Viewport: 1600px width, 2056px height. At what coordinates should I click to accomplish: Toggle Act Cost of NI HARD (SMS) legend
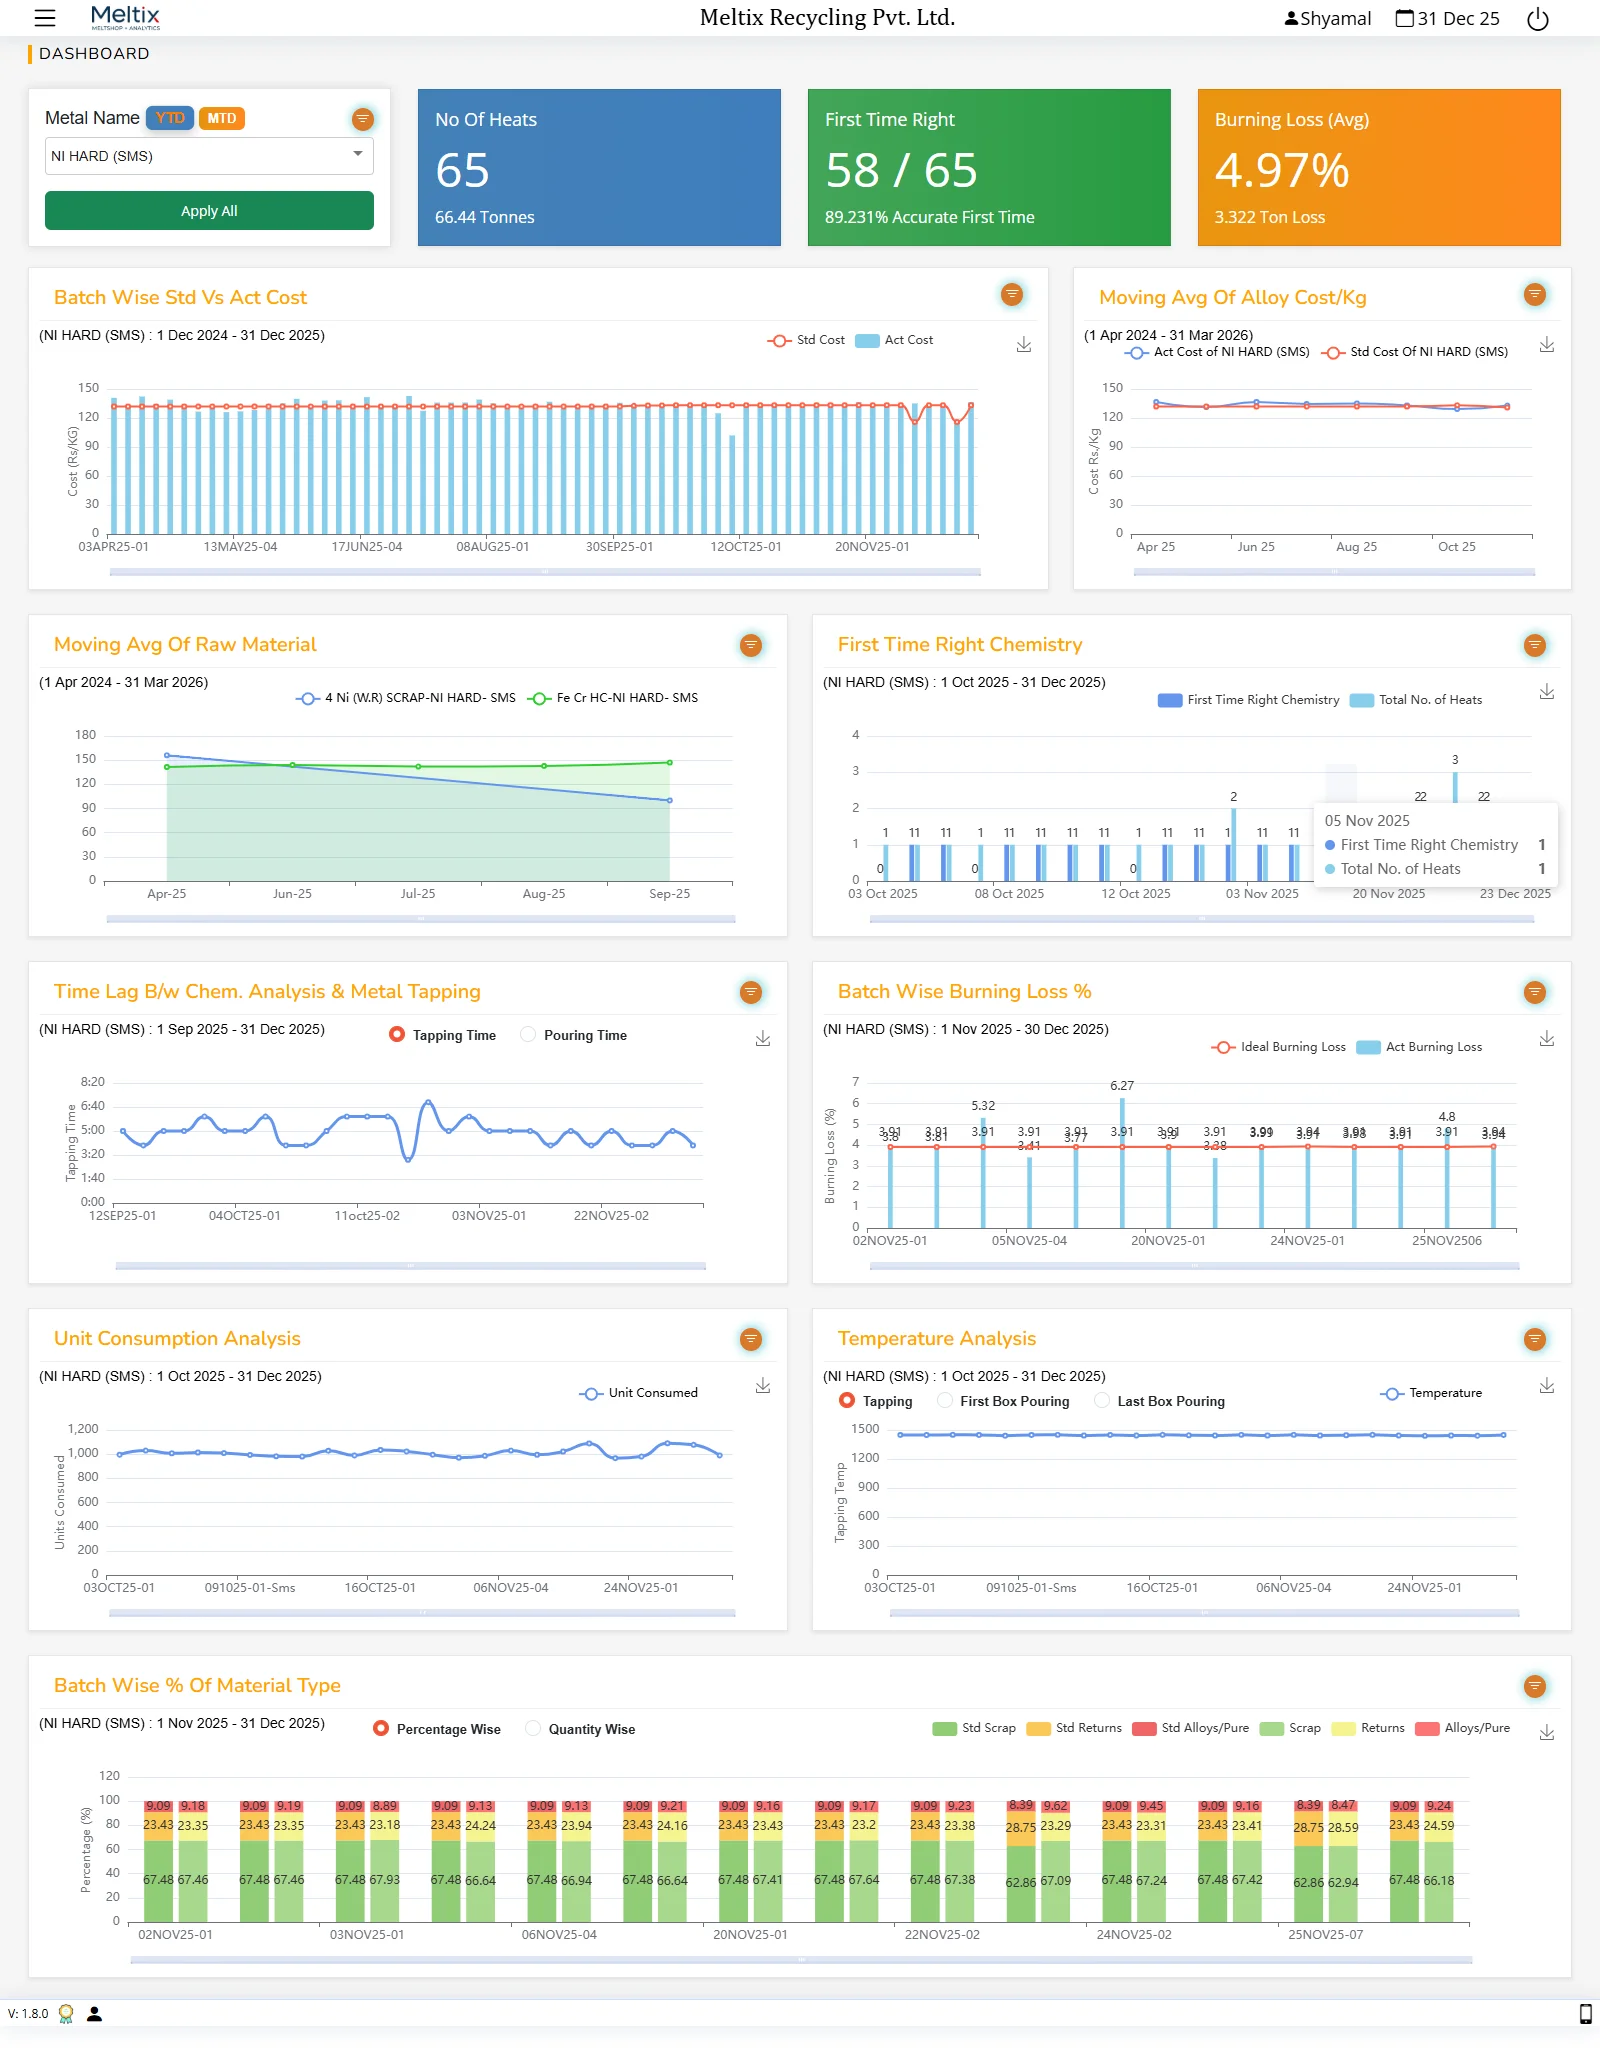coord(1217,352)
